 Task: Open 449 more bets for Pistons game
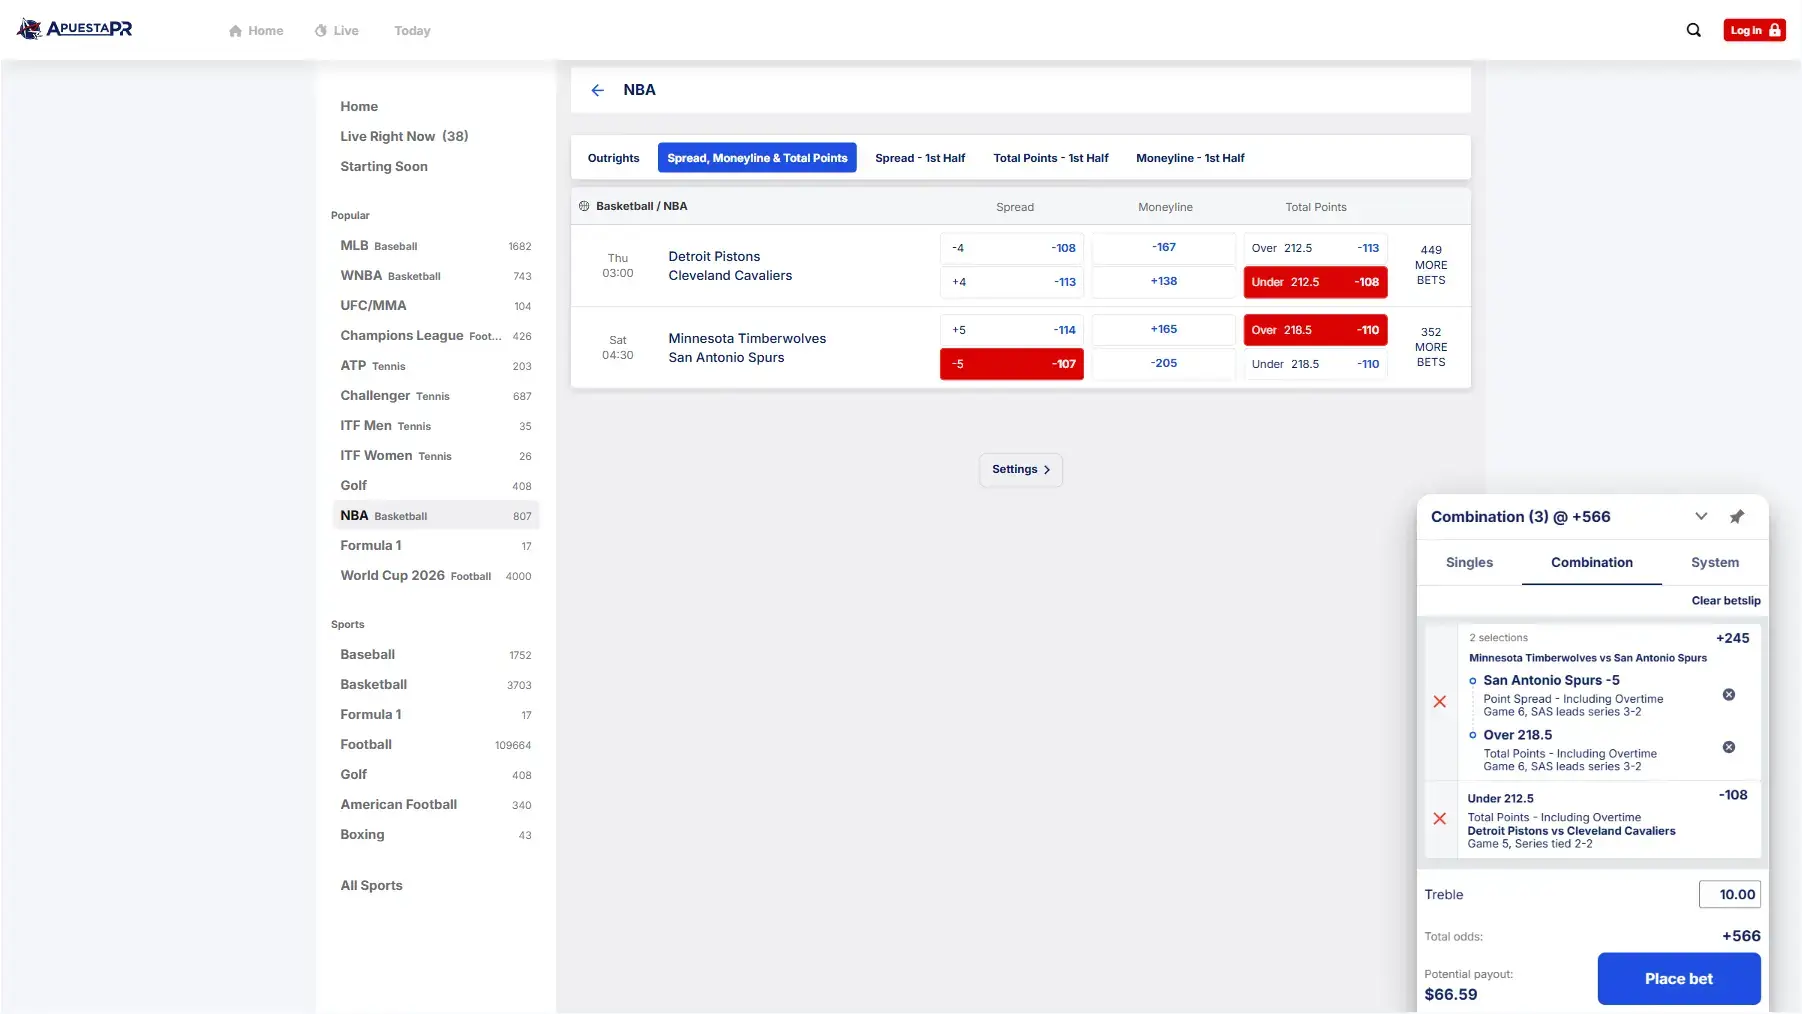coord(1431,265)
